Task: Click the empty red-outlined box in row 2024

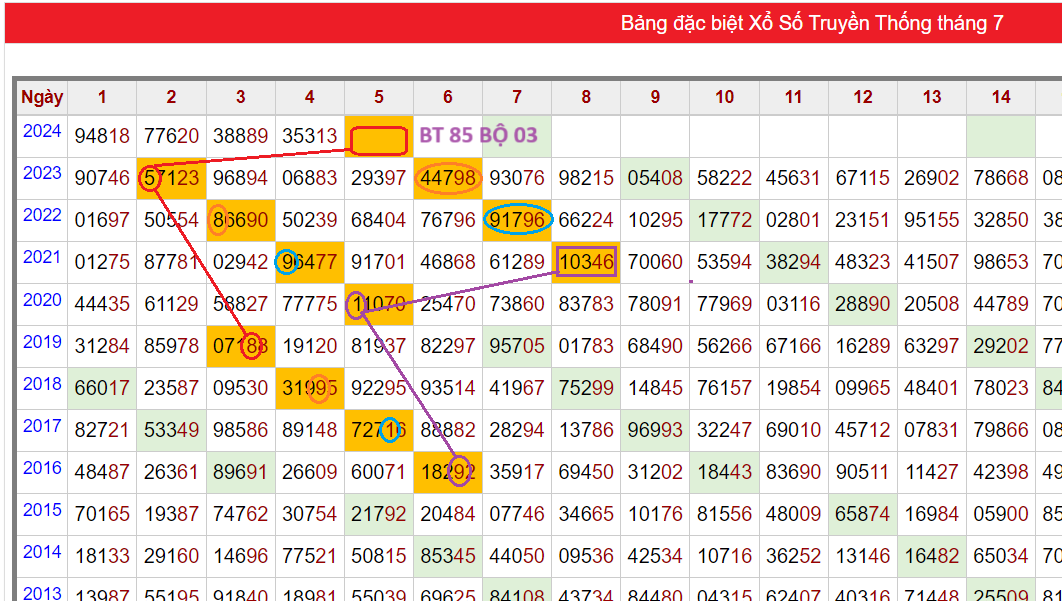Action: click(x=379, y=140)
